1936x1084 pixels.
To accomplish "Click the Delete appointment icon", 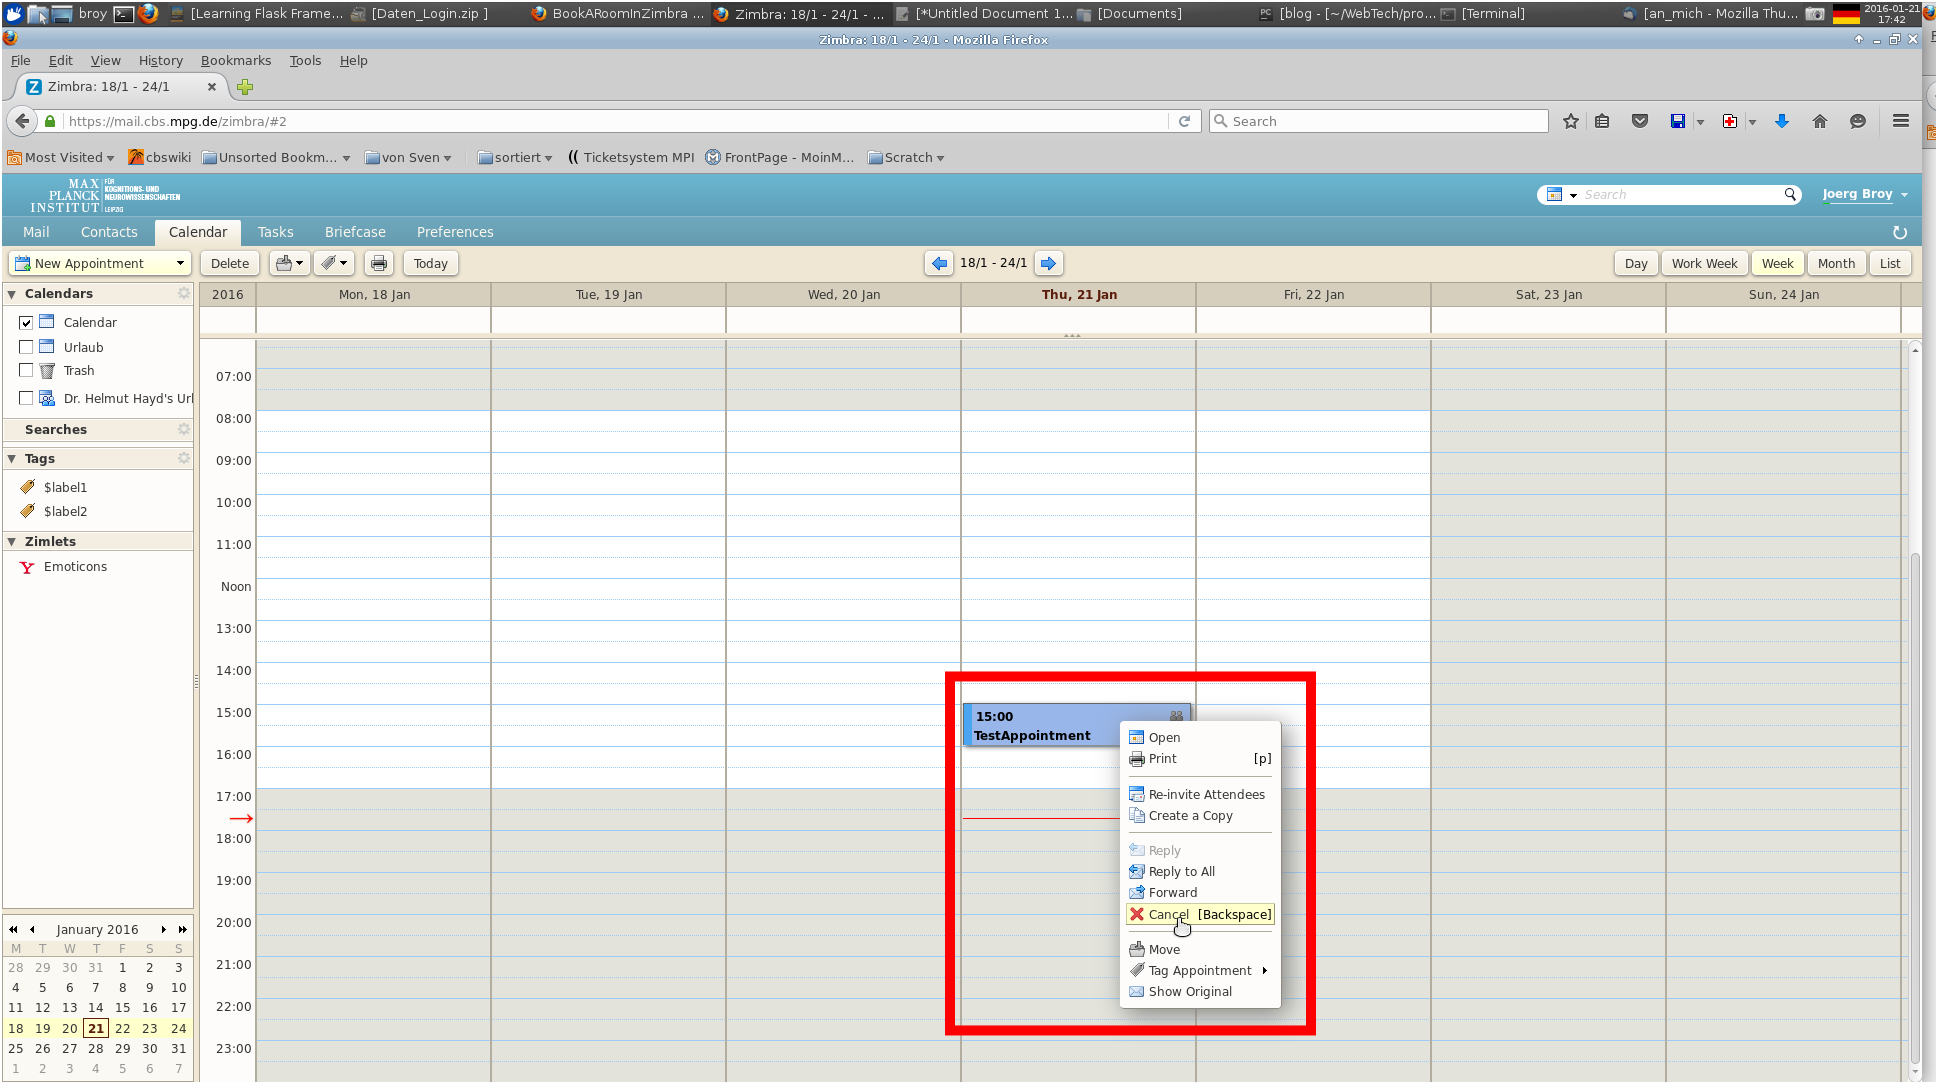I will [x=1136, y=914].
